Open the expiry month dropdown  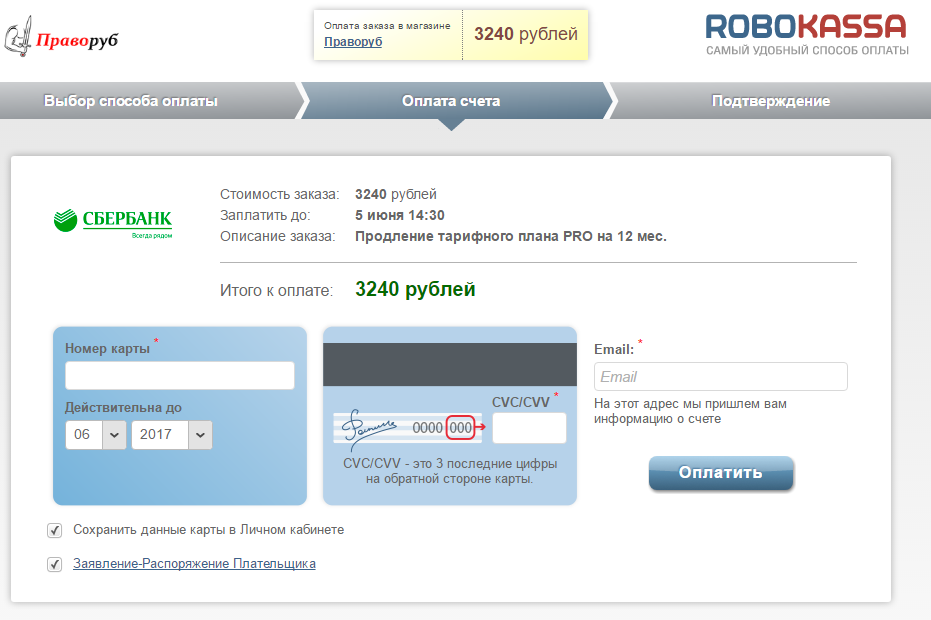point(96,435)
